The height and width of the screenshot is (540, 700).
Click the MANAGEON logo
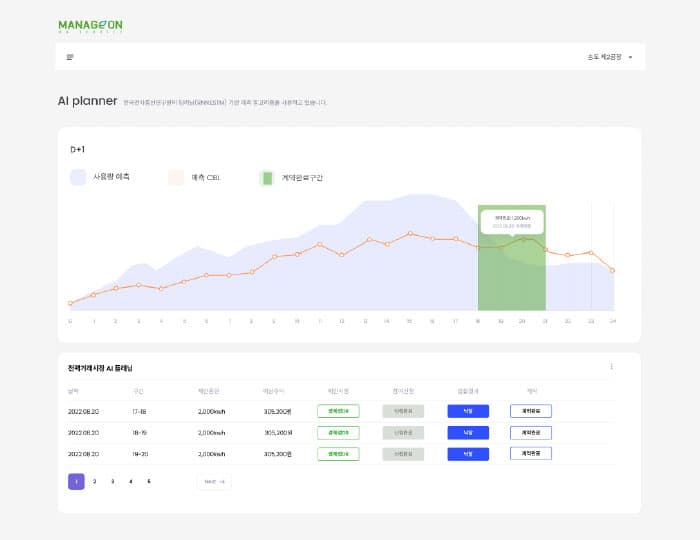coord(91,26)
